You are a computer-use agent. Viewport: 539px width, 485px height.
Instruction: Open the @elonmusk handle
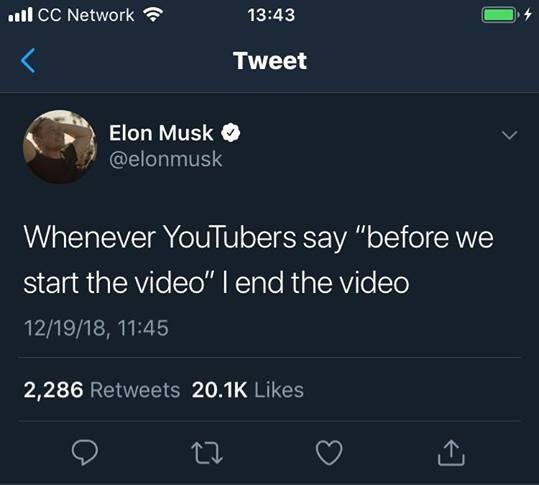pos(166,159)
